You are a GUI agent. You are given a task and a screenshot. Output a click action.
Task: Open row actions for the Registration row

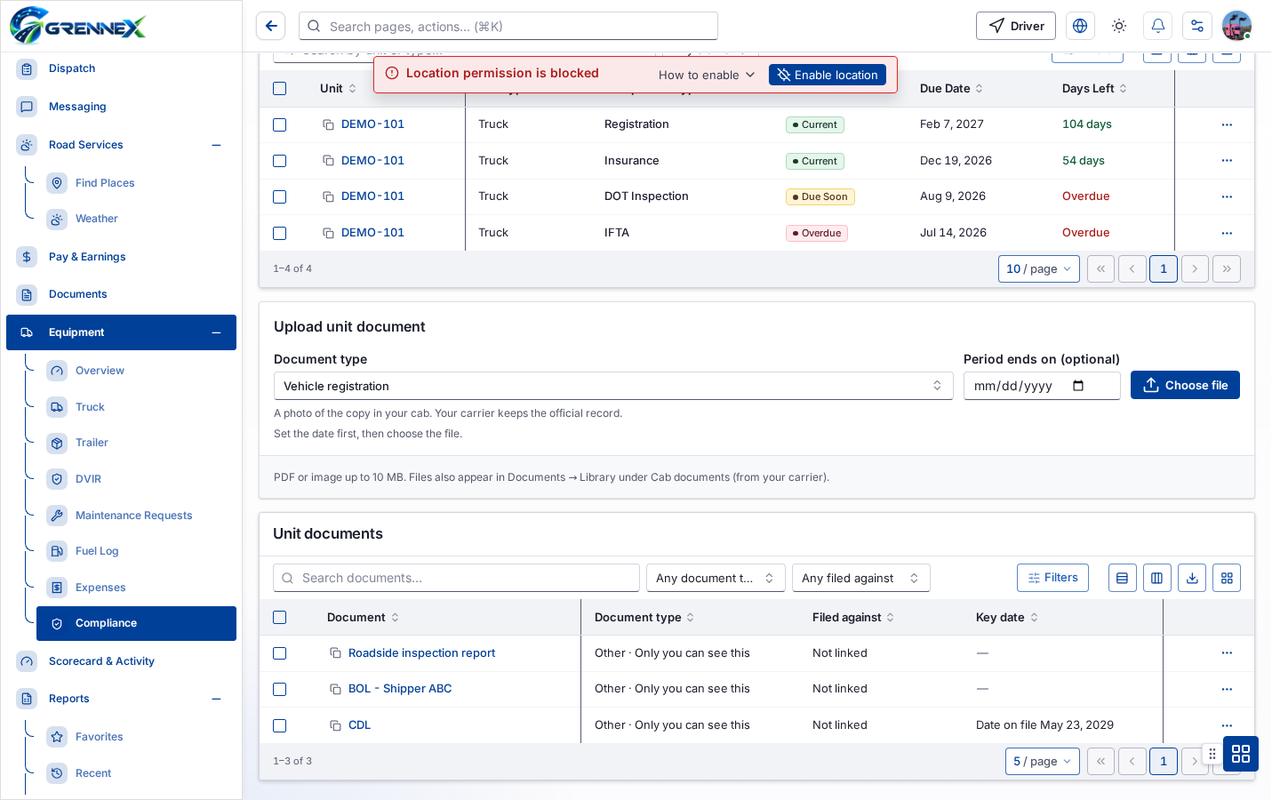(1227, 125)
